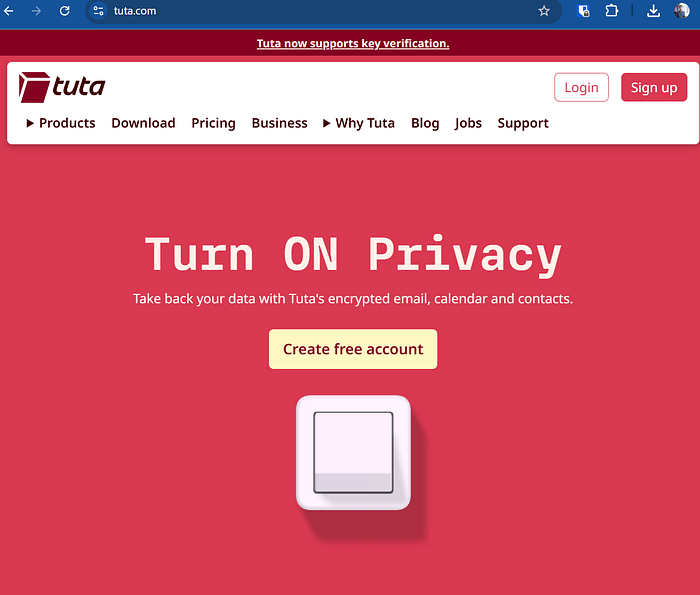700x595 pixels.
Task: Expand the Products menu
Action: pos(61,123)
